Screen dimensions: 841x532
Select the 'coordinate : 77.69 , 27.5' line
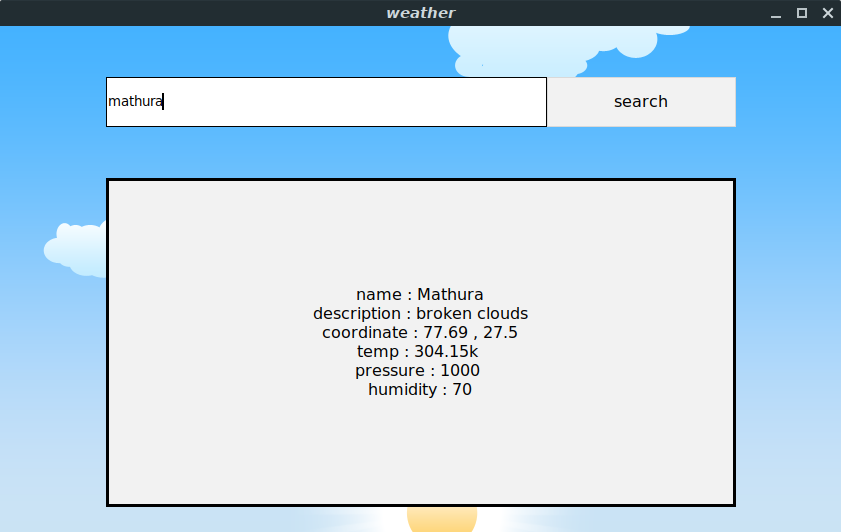point(420,332)
